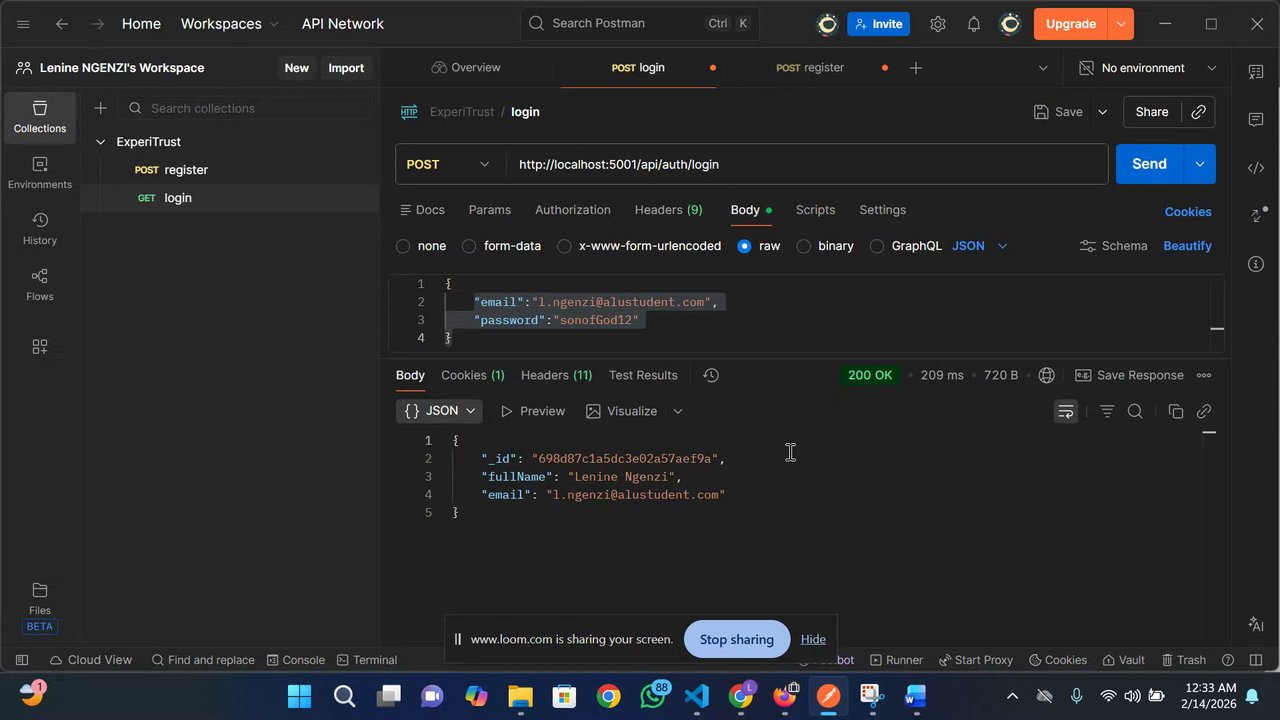Select the raw body type
The width and height of the screenshot is (1280, 720).
pos(744,246)
